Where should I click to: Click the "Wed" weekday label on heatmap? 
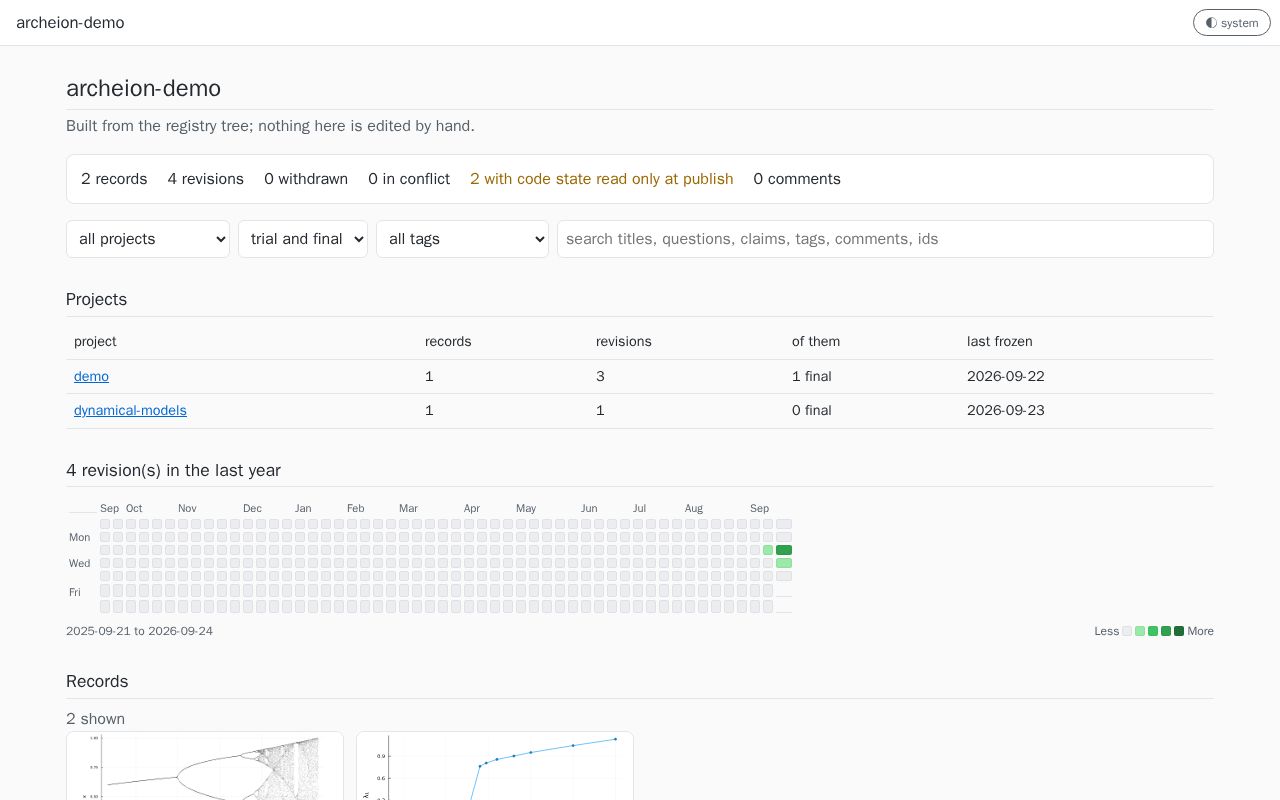click(x=79, y=563)
